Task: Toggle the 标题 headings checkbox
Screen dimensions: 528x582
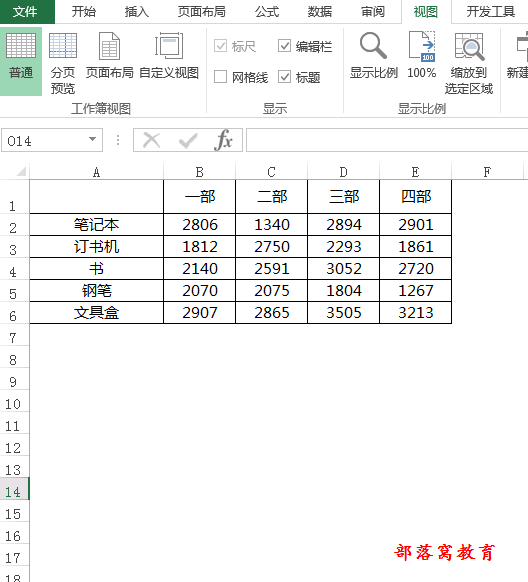Action: tap(284, 77)
